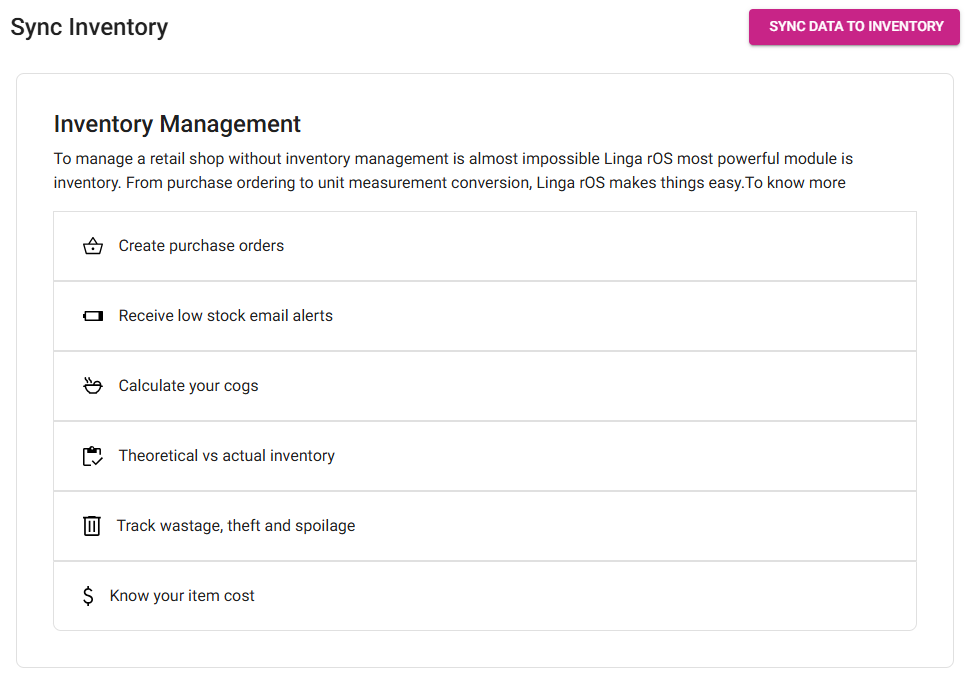Image resolution: width=967 pixels, height=680 pixels.
Task: Click the bowl icon beside Calculate your cogs
Action: pos(93,386)
